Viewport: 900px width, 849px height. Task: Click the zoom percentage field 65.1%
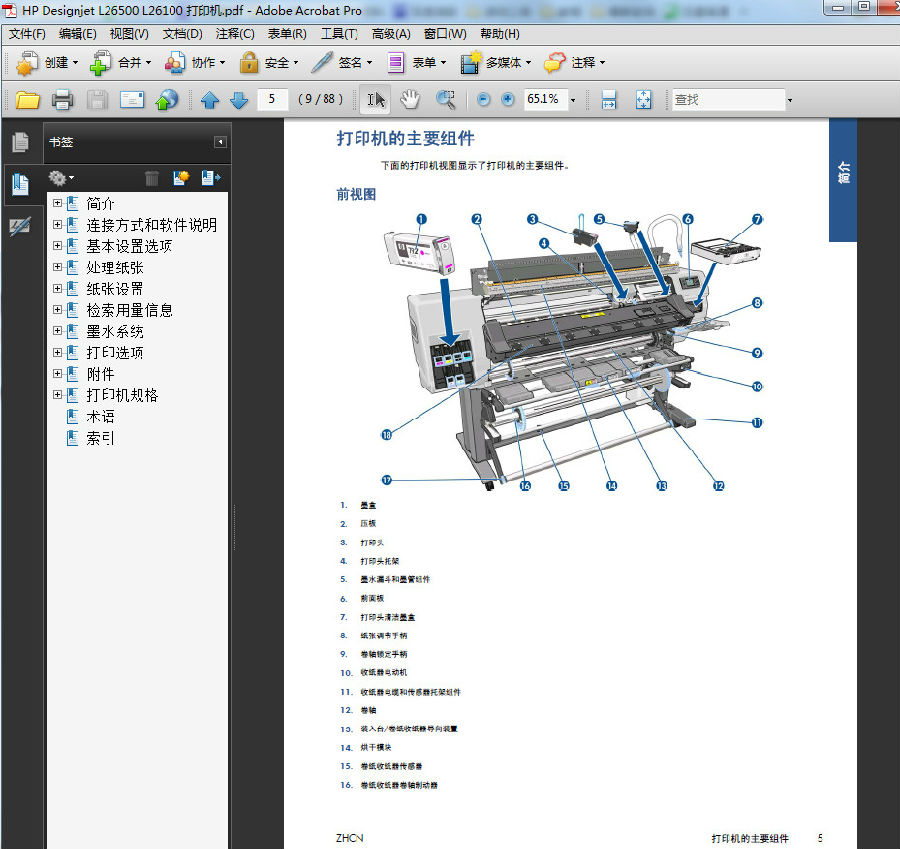pyautogui.click(x=545, y=99)
